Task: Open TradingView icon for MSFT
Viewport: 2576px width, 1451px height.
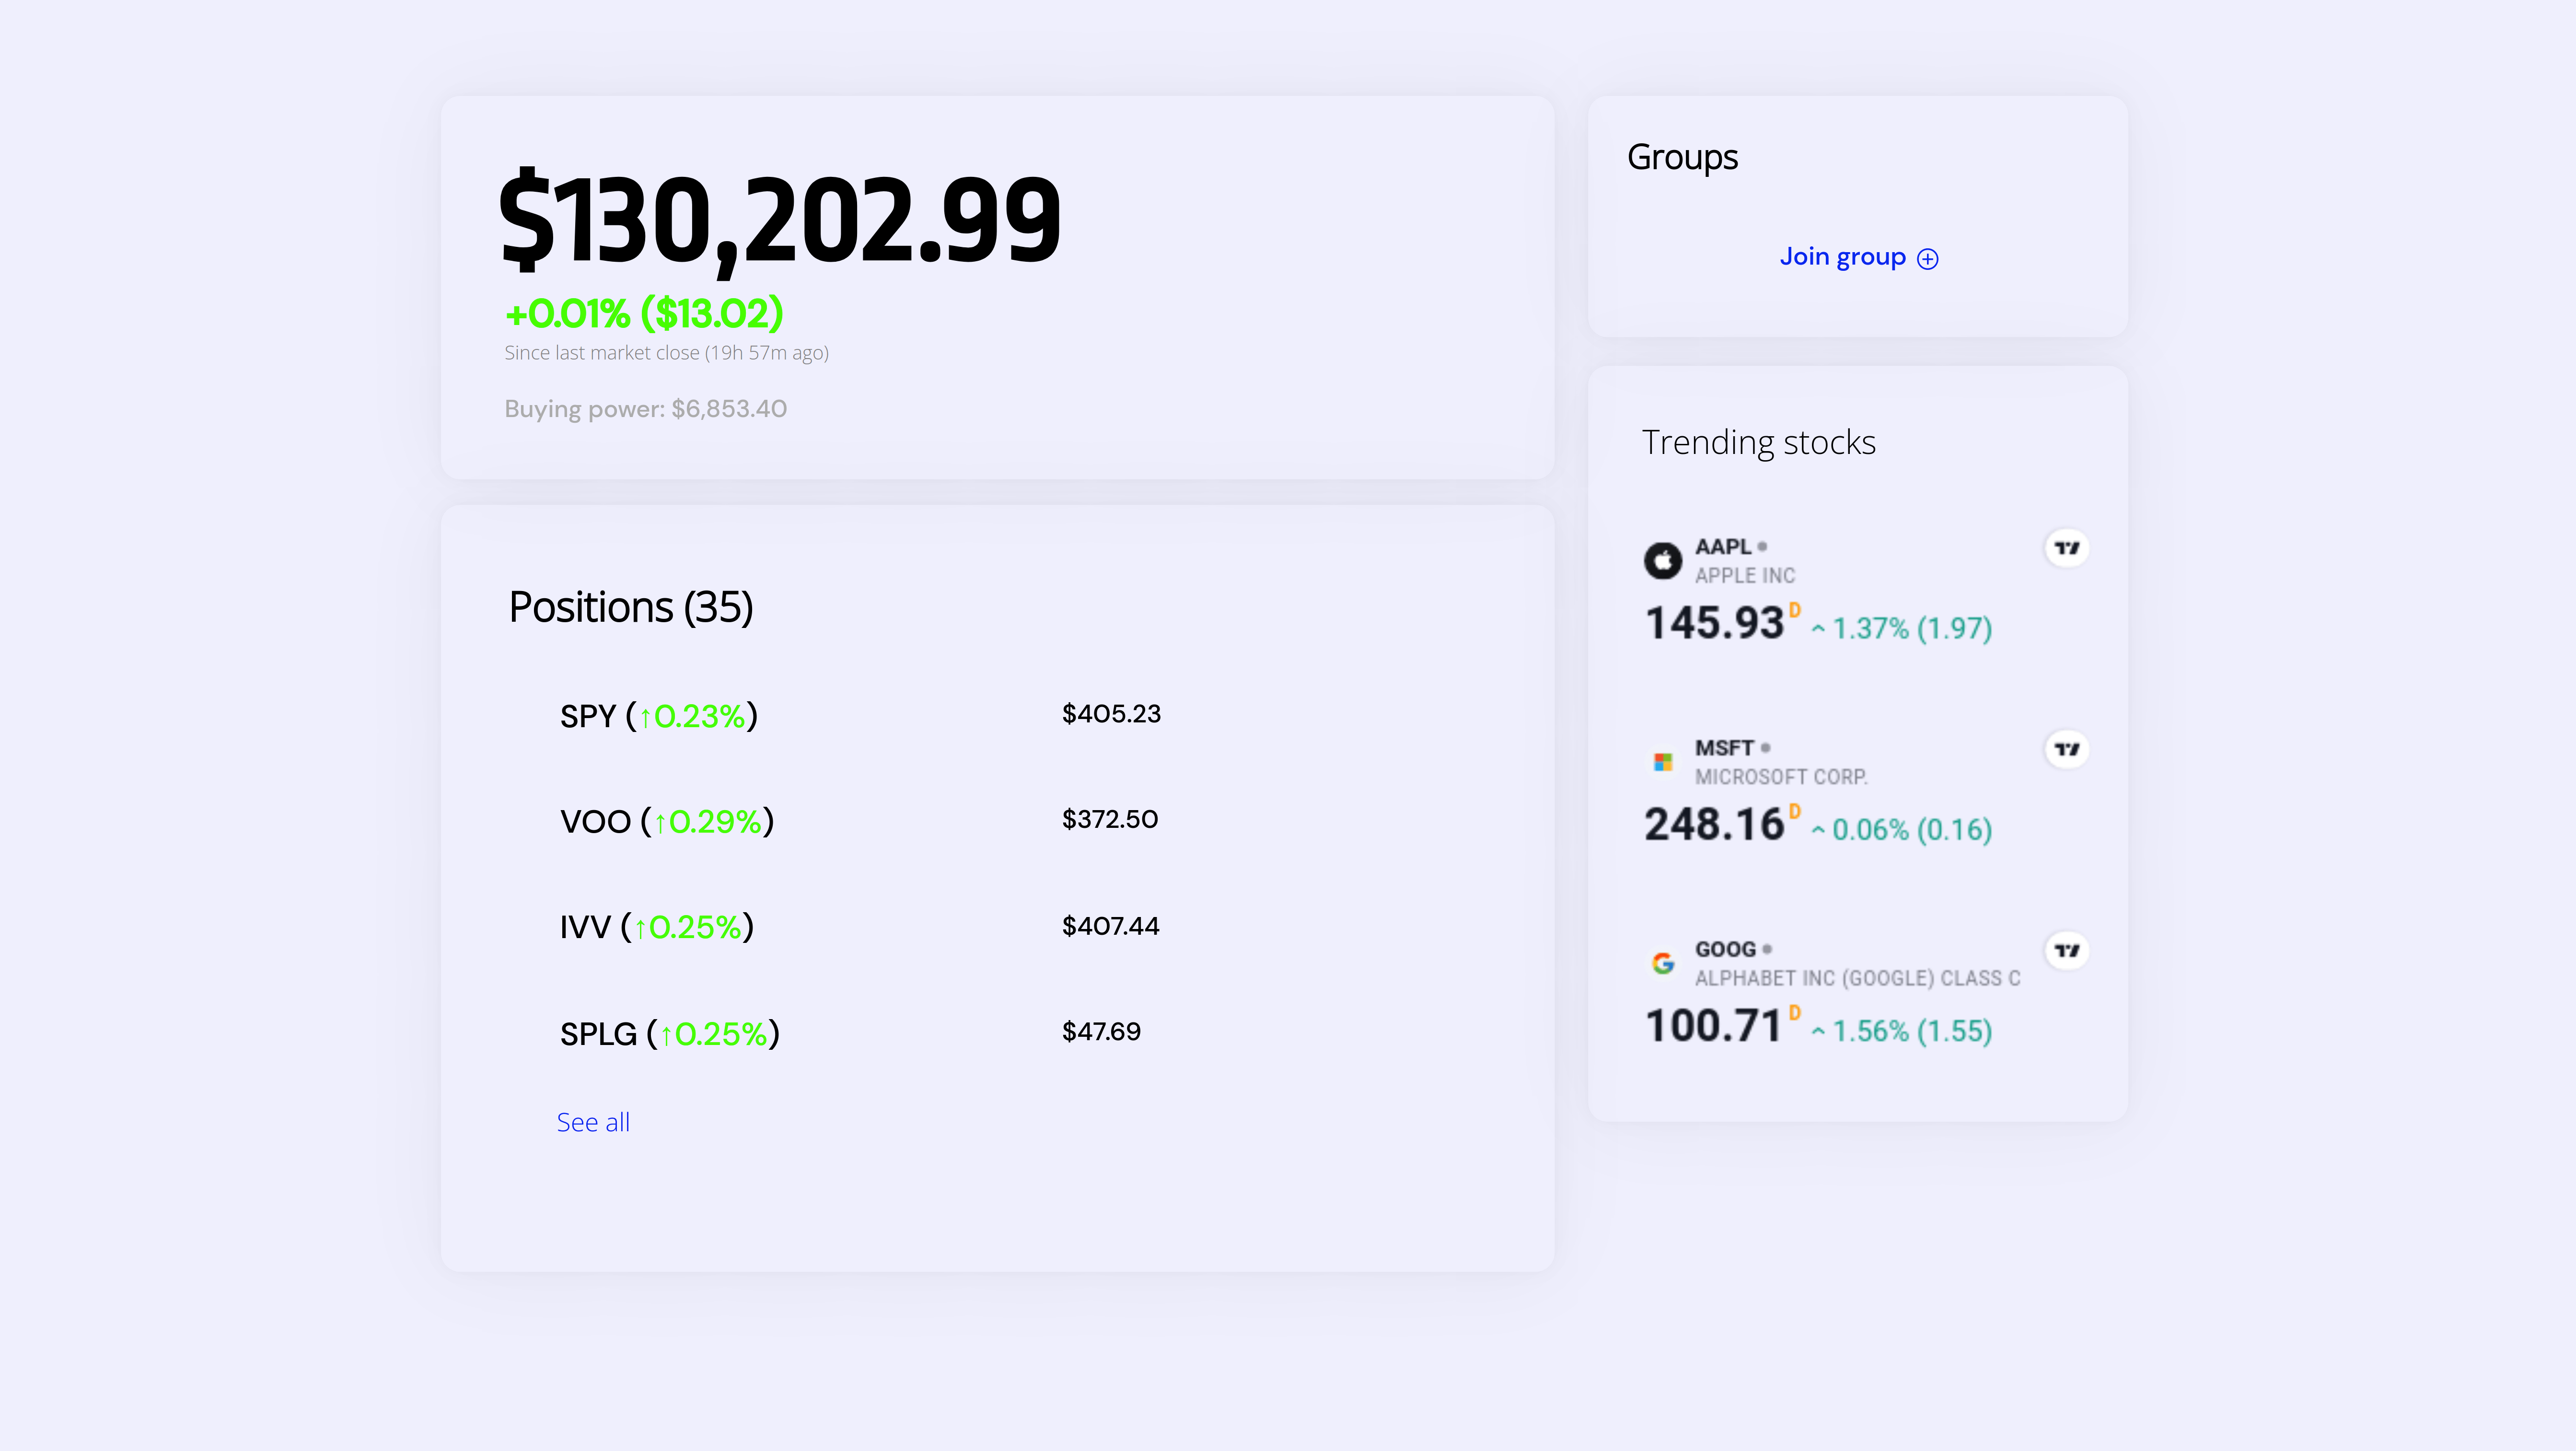Action: [x=2066, y=749]
